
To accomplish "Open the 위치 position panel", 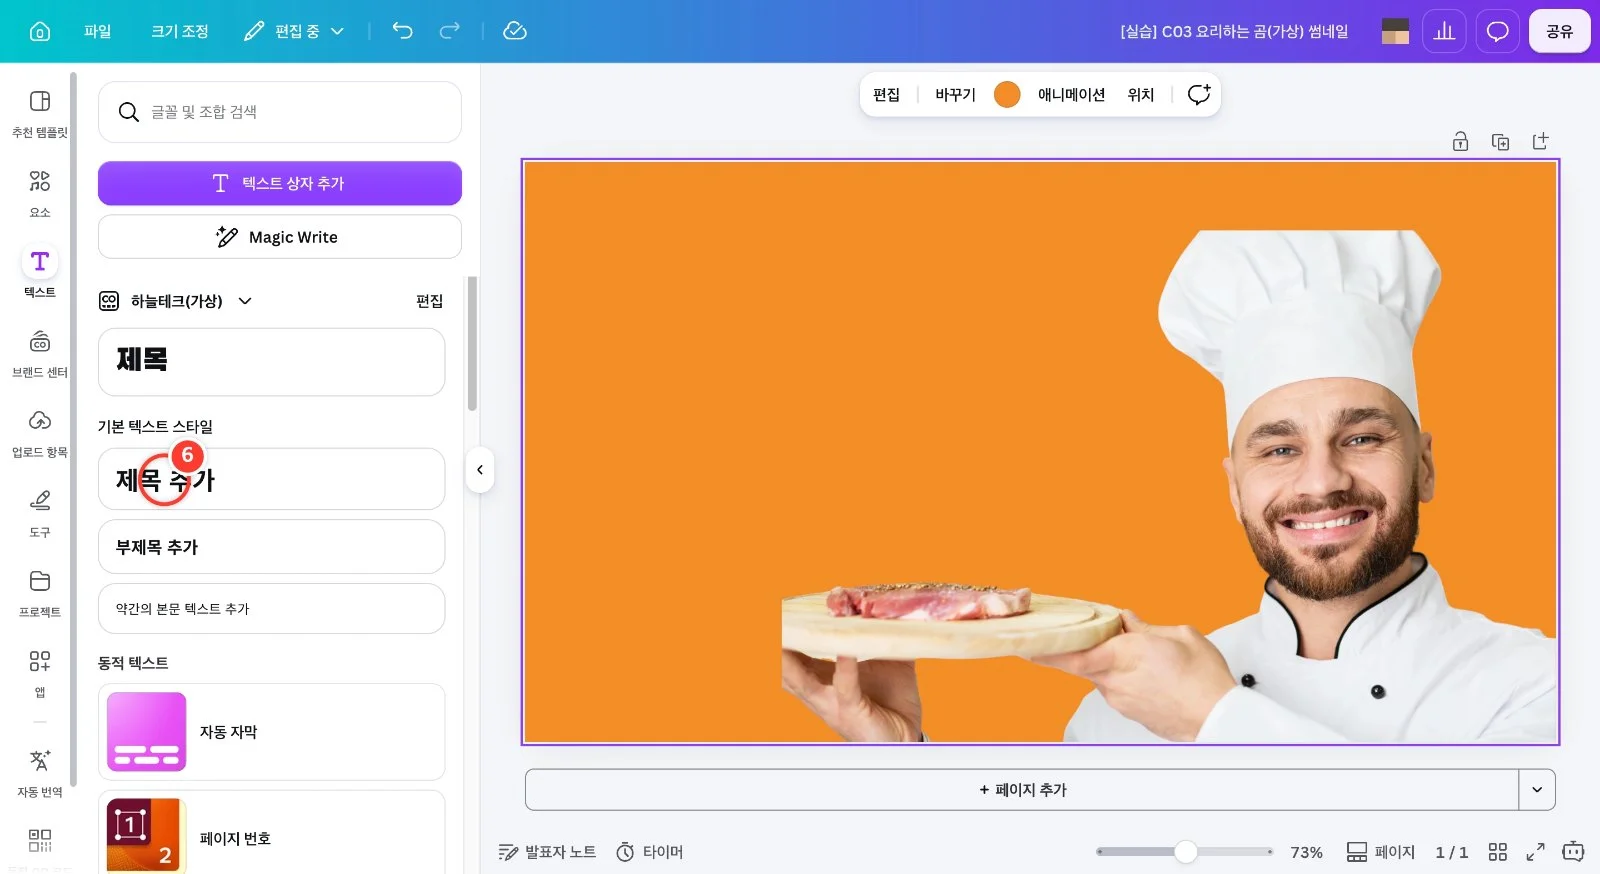I will 1141,95.
